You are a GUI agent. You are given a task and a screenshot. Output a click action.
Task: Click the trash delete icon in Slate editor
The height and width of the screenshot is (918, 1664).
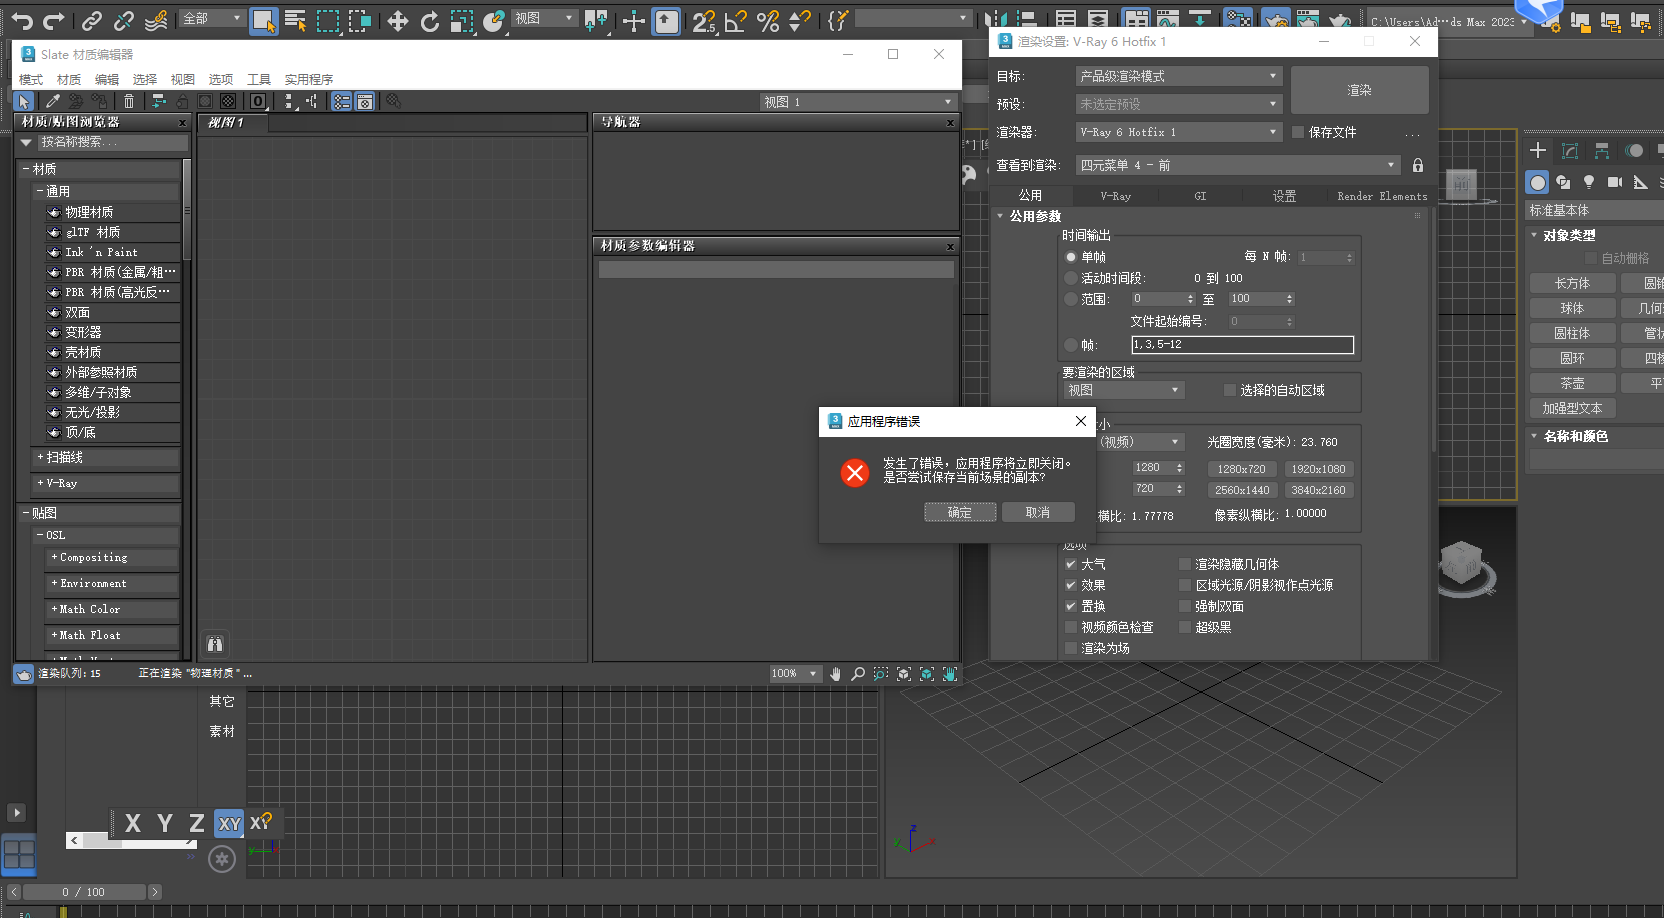(x=129, y=101)
